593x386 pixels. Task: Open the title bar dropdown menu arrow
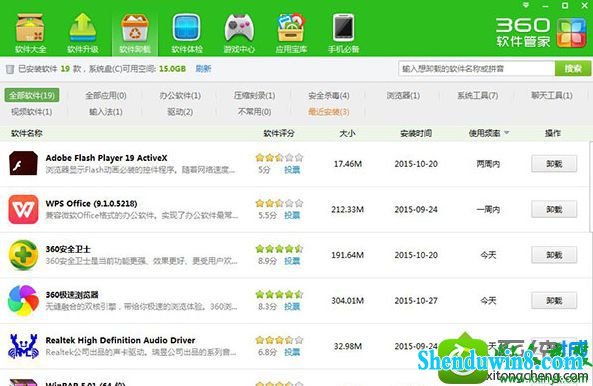526,5
